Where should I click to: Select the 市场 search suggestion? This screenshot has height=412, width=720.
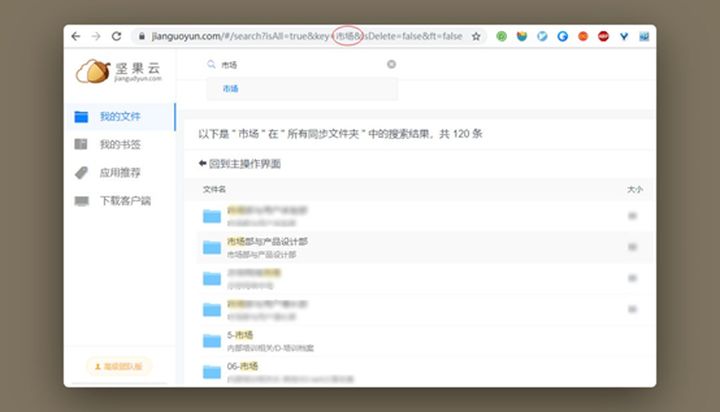click(x=231, y=89)
